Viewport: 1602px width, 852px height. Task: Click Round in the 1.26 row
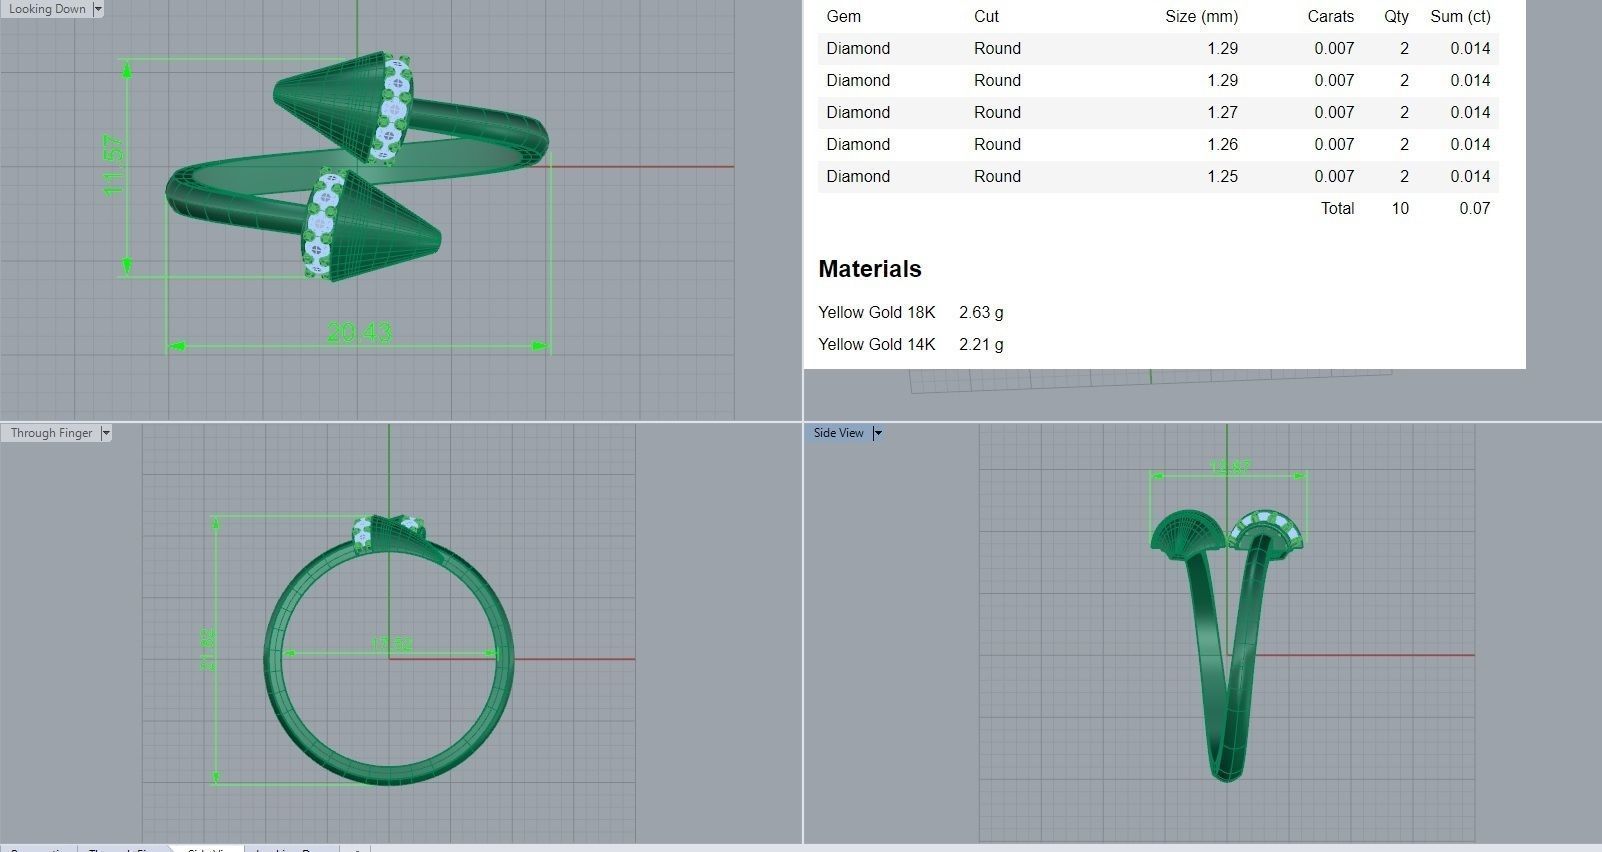[997, 144]
